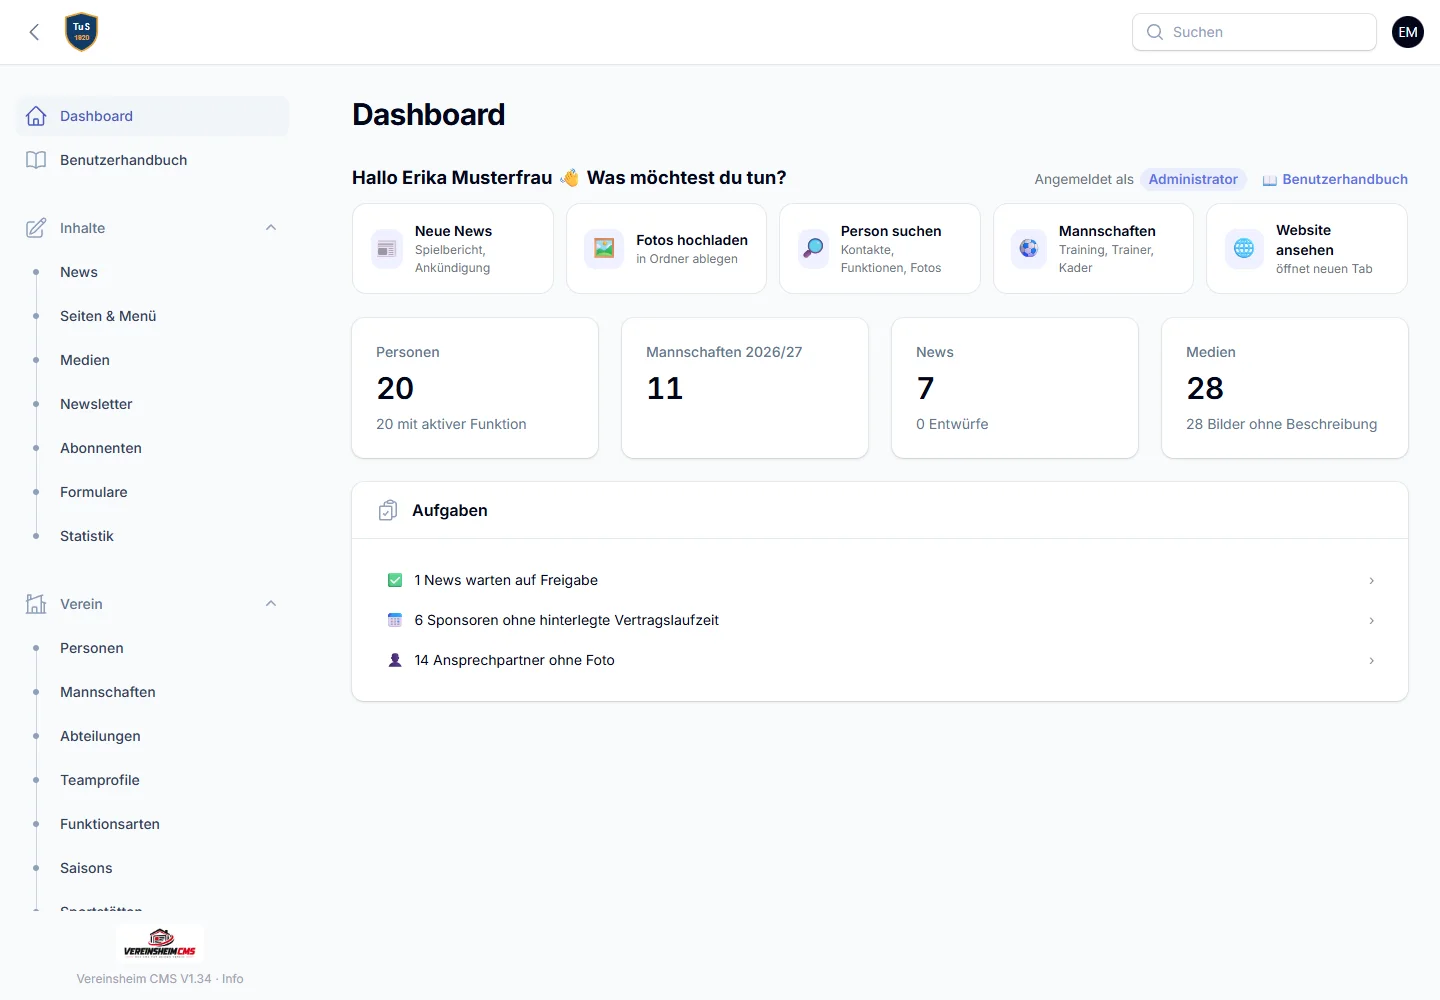
Task: Click the pencil icon beside Inhalte
Action: (x=36, y=228)
